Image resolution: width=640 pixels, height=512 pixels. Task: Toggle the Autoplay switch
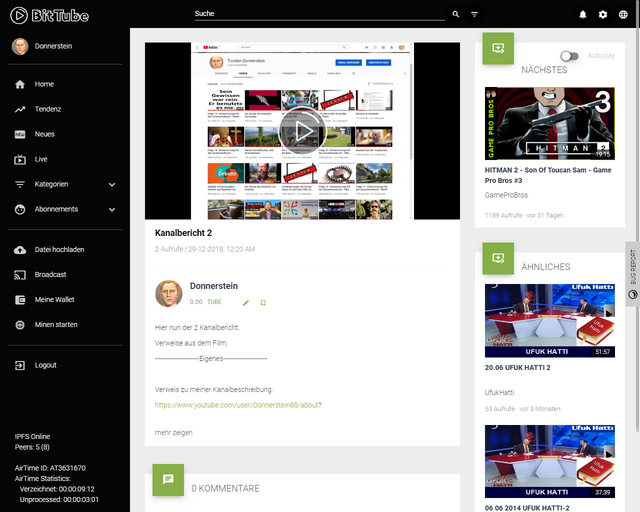pyautogui.click(x=569, y=56)
